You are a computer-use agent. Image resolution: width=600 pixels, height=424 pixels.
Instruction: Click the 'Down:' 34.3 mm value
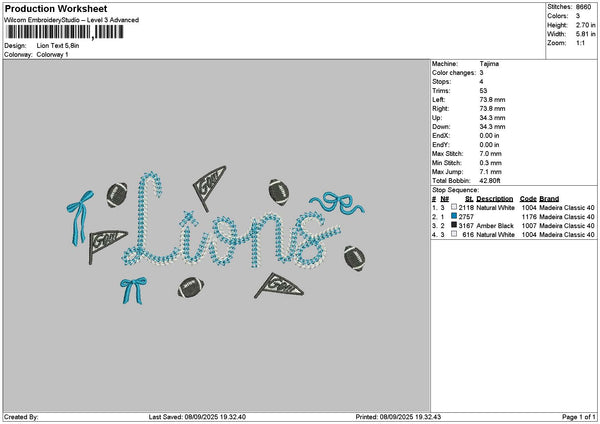pyautogui.click(x=492, y=127)
